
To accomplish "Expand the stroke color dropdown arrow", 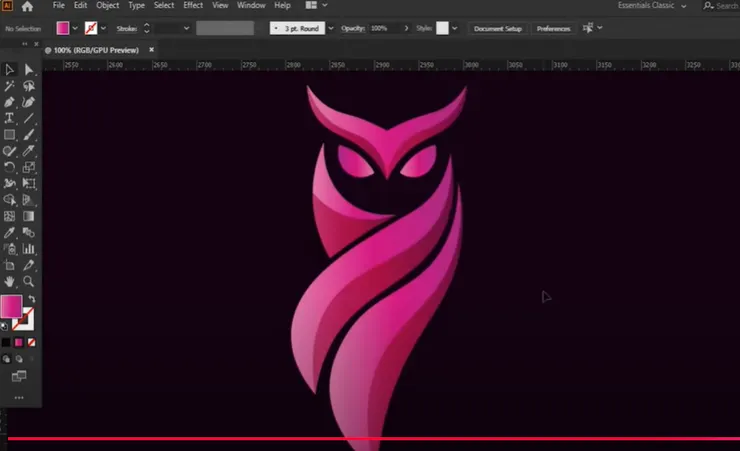I will click(x=103, y=28).
